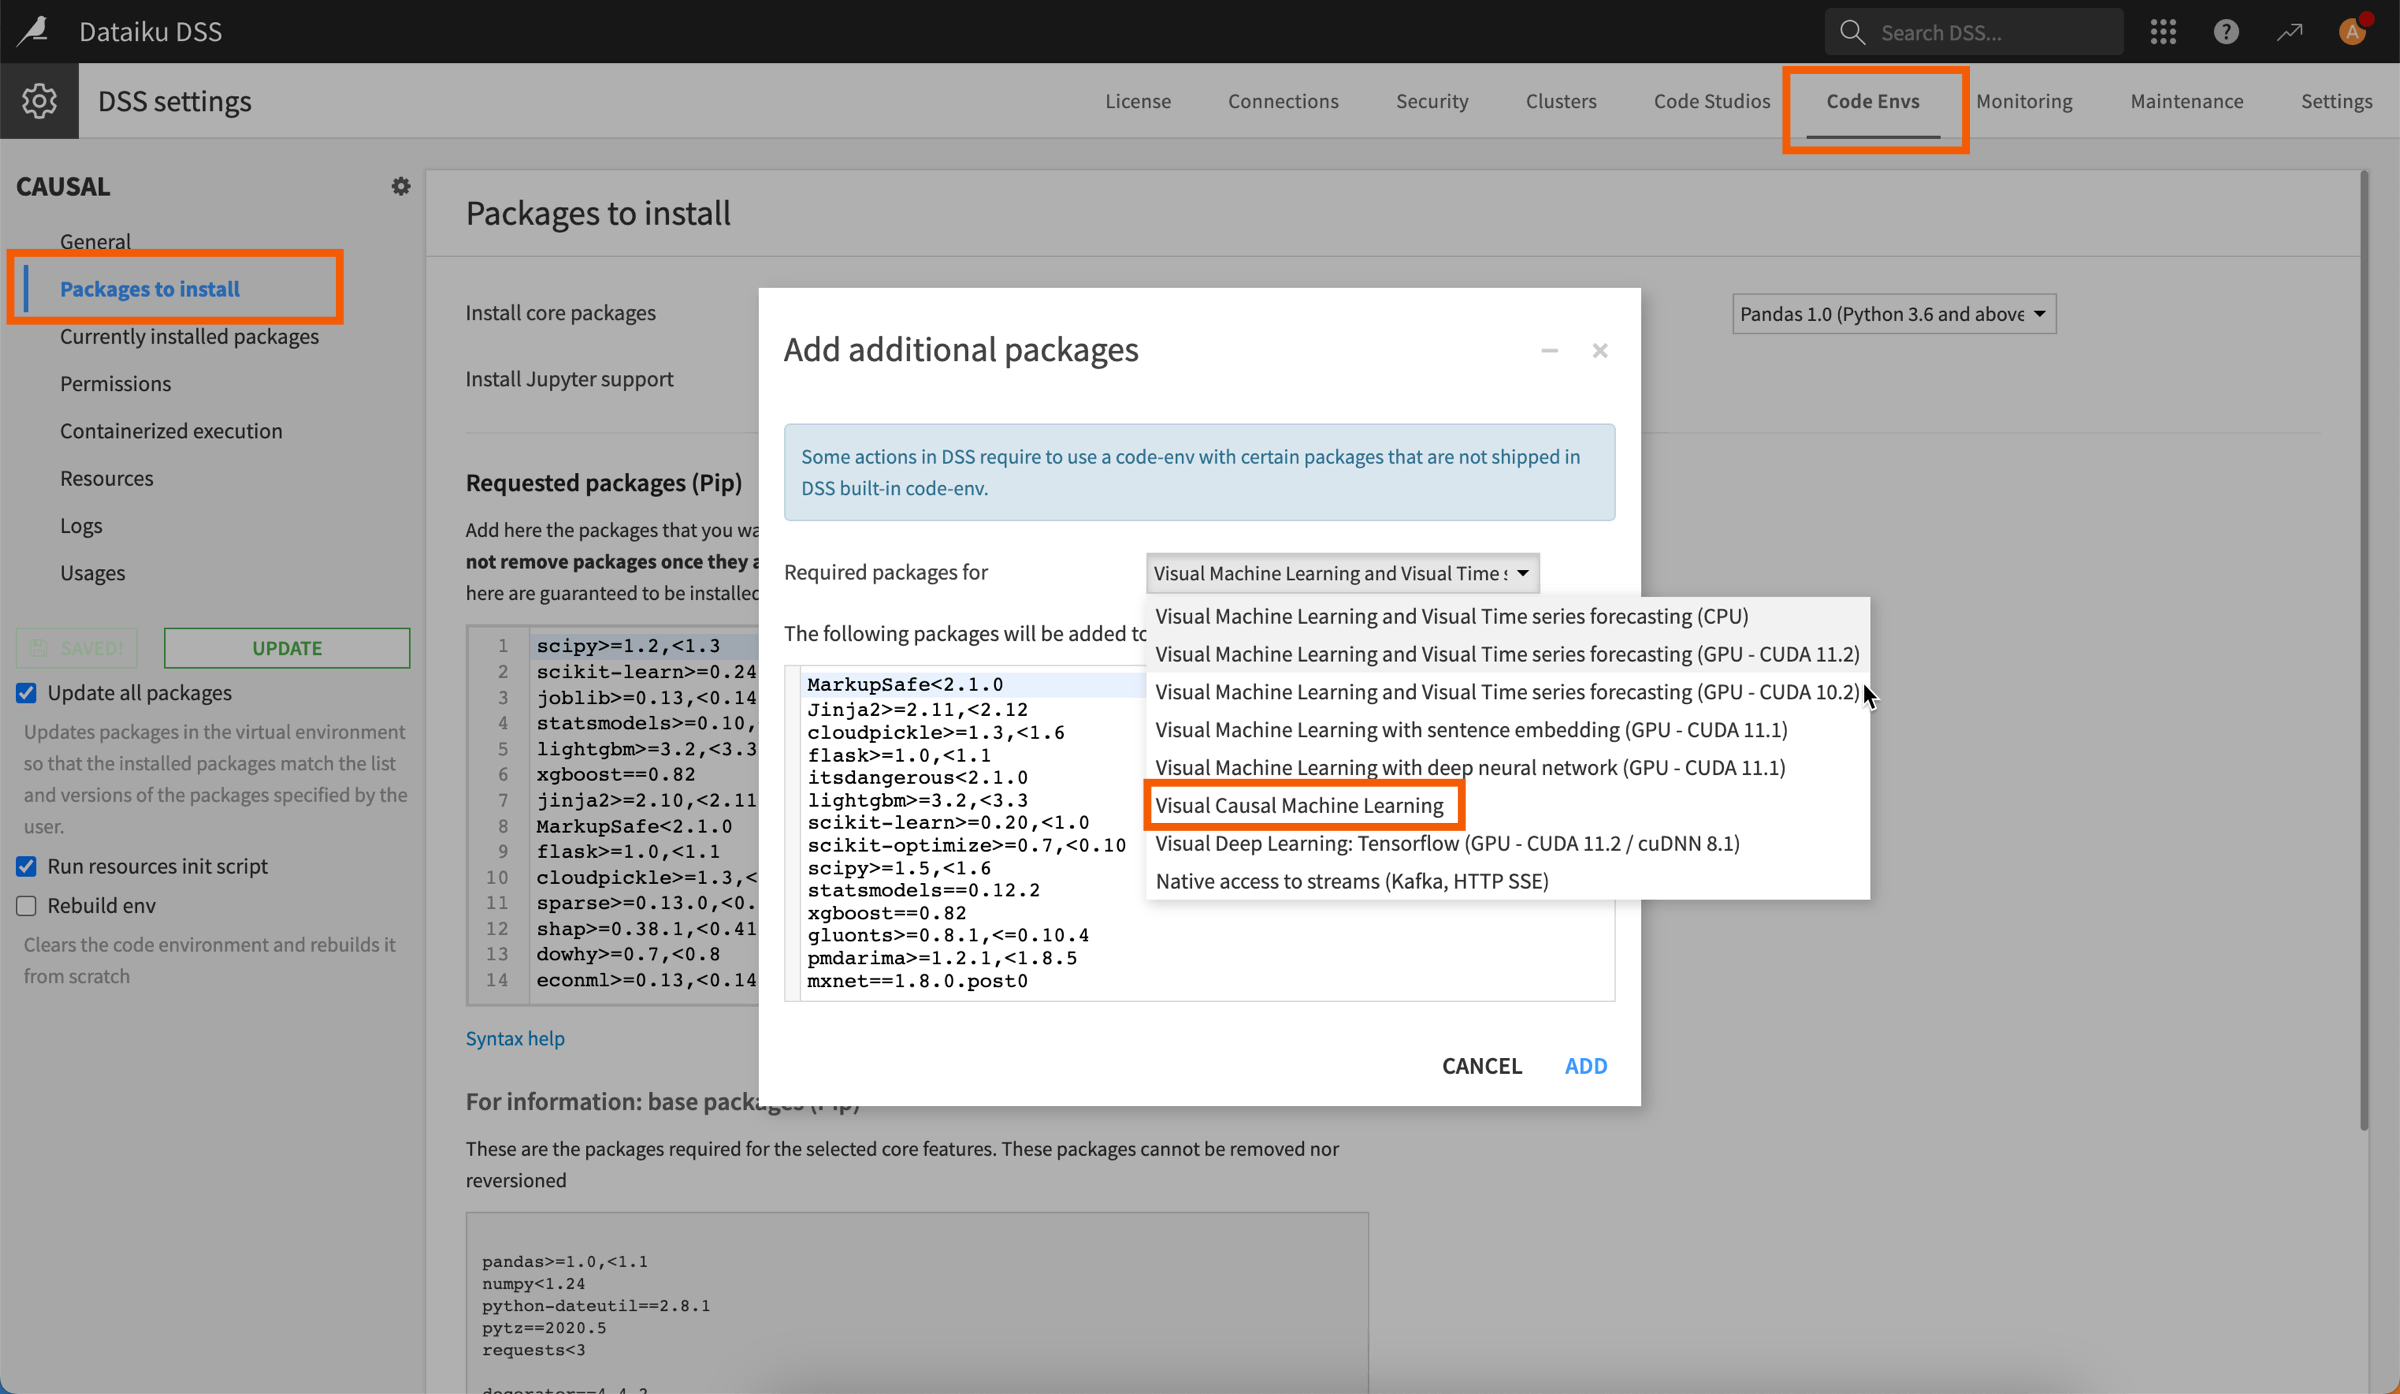Viewport: 2400px width, 1394px height.
Task: Click the DSS settings gear icon
Action: [39, 100]
